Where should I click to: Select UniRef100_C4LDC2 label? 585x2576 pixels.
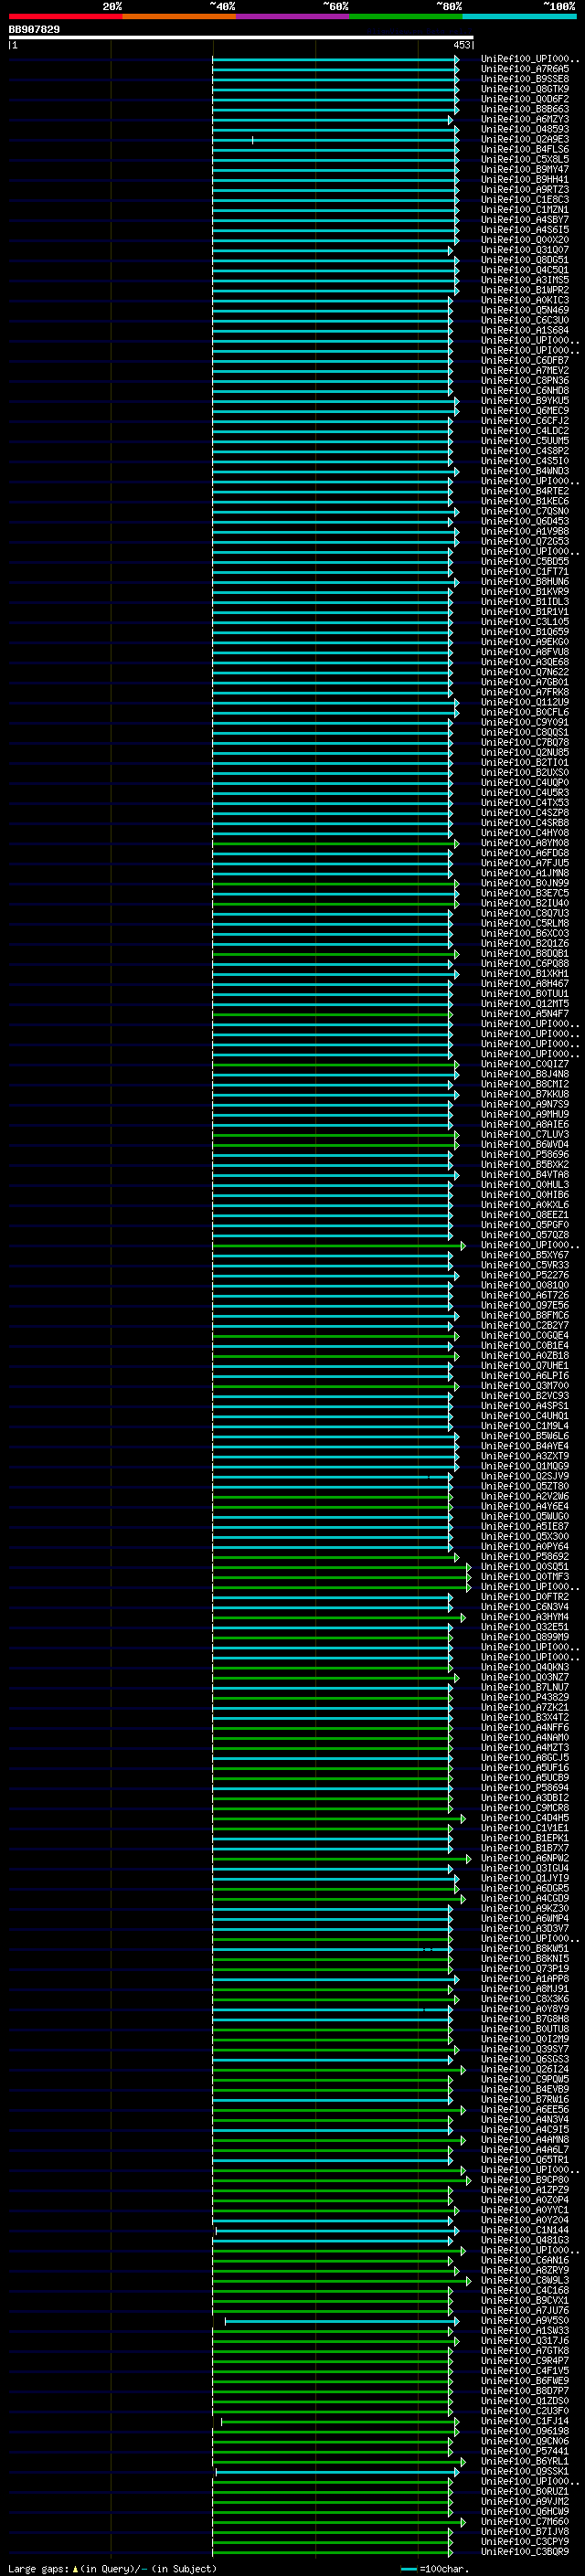point(525,431)
